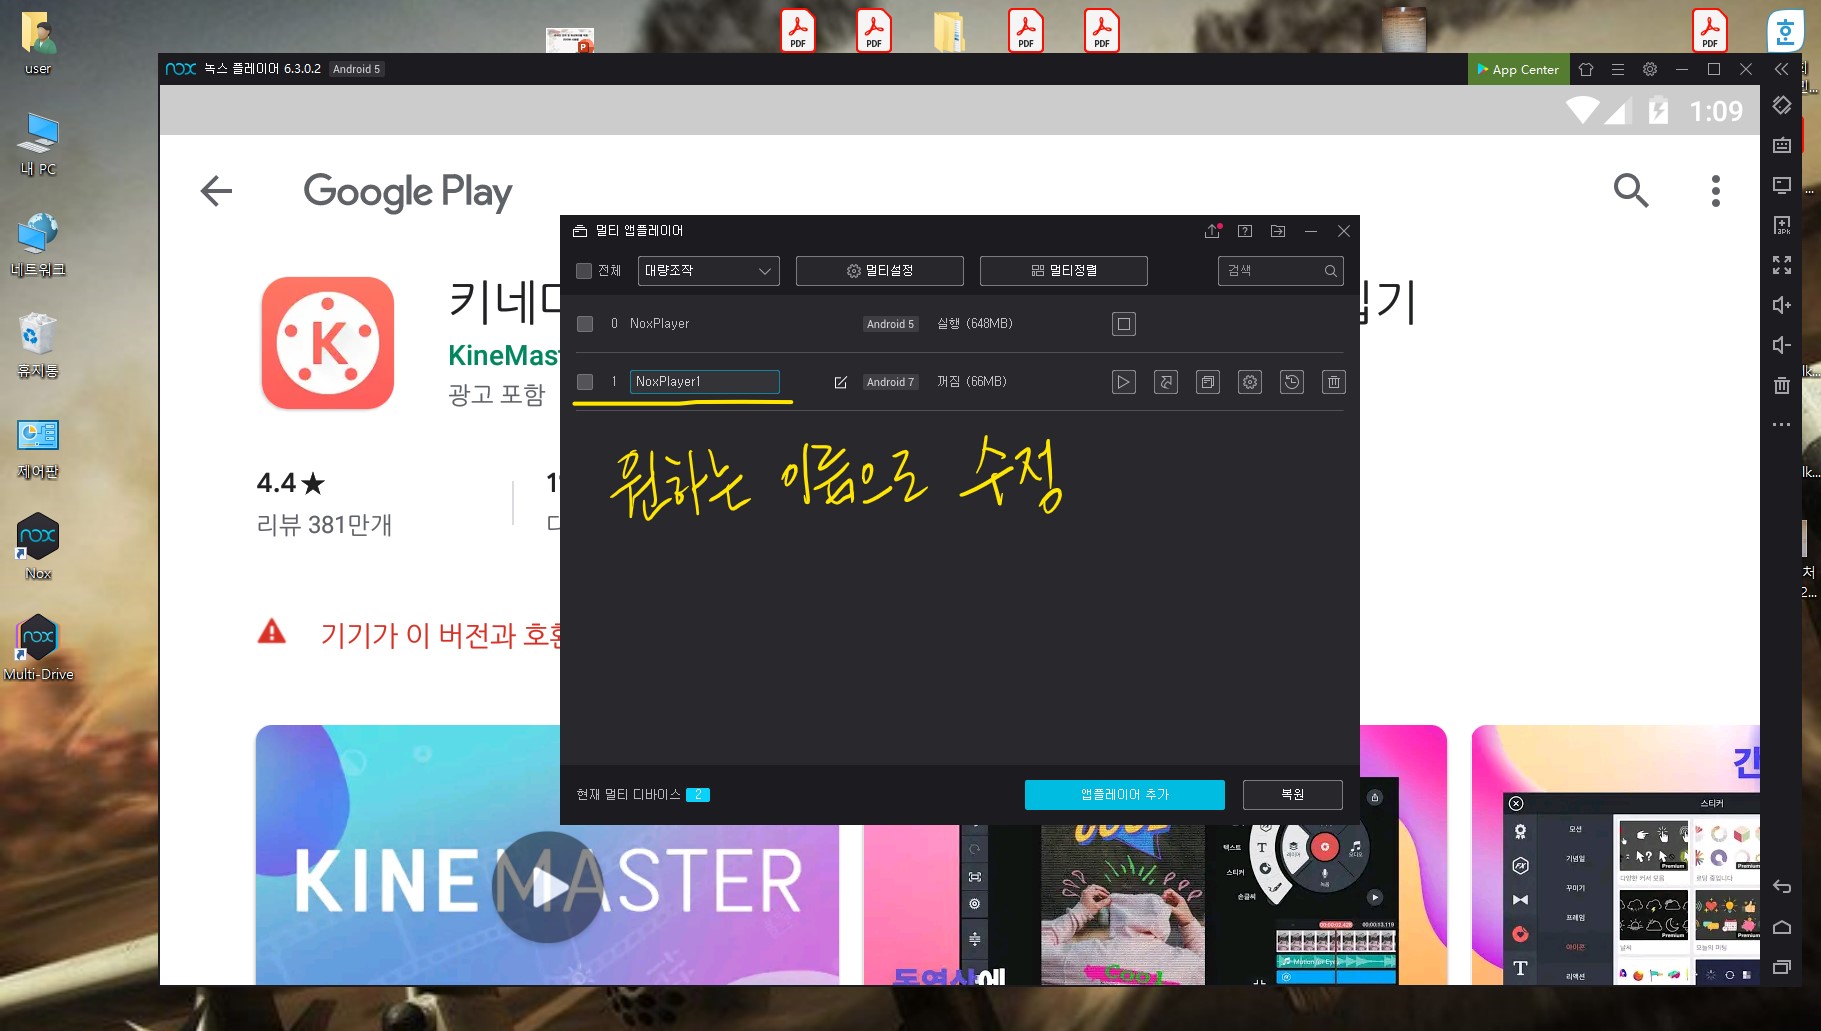Image resolution: width=1821 pixels, height=1031 pixels.
Task: Enter fullscreen from Nox sidebar
Action: click(1782, 265)
